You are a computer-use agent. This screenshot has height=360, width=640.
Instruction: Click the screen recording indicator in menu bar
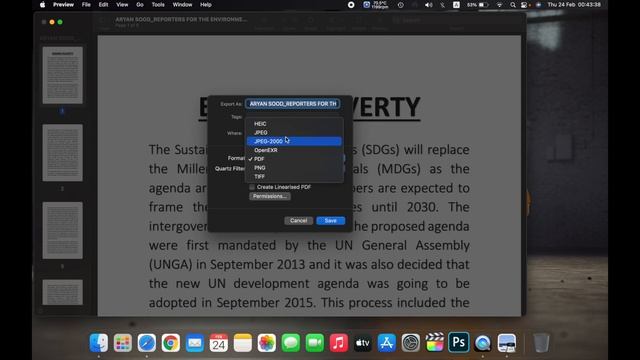tap(351, 5)
